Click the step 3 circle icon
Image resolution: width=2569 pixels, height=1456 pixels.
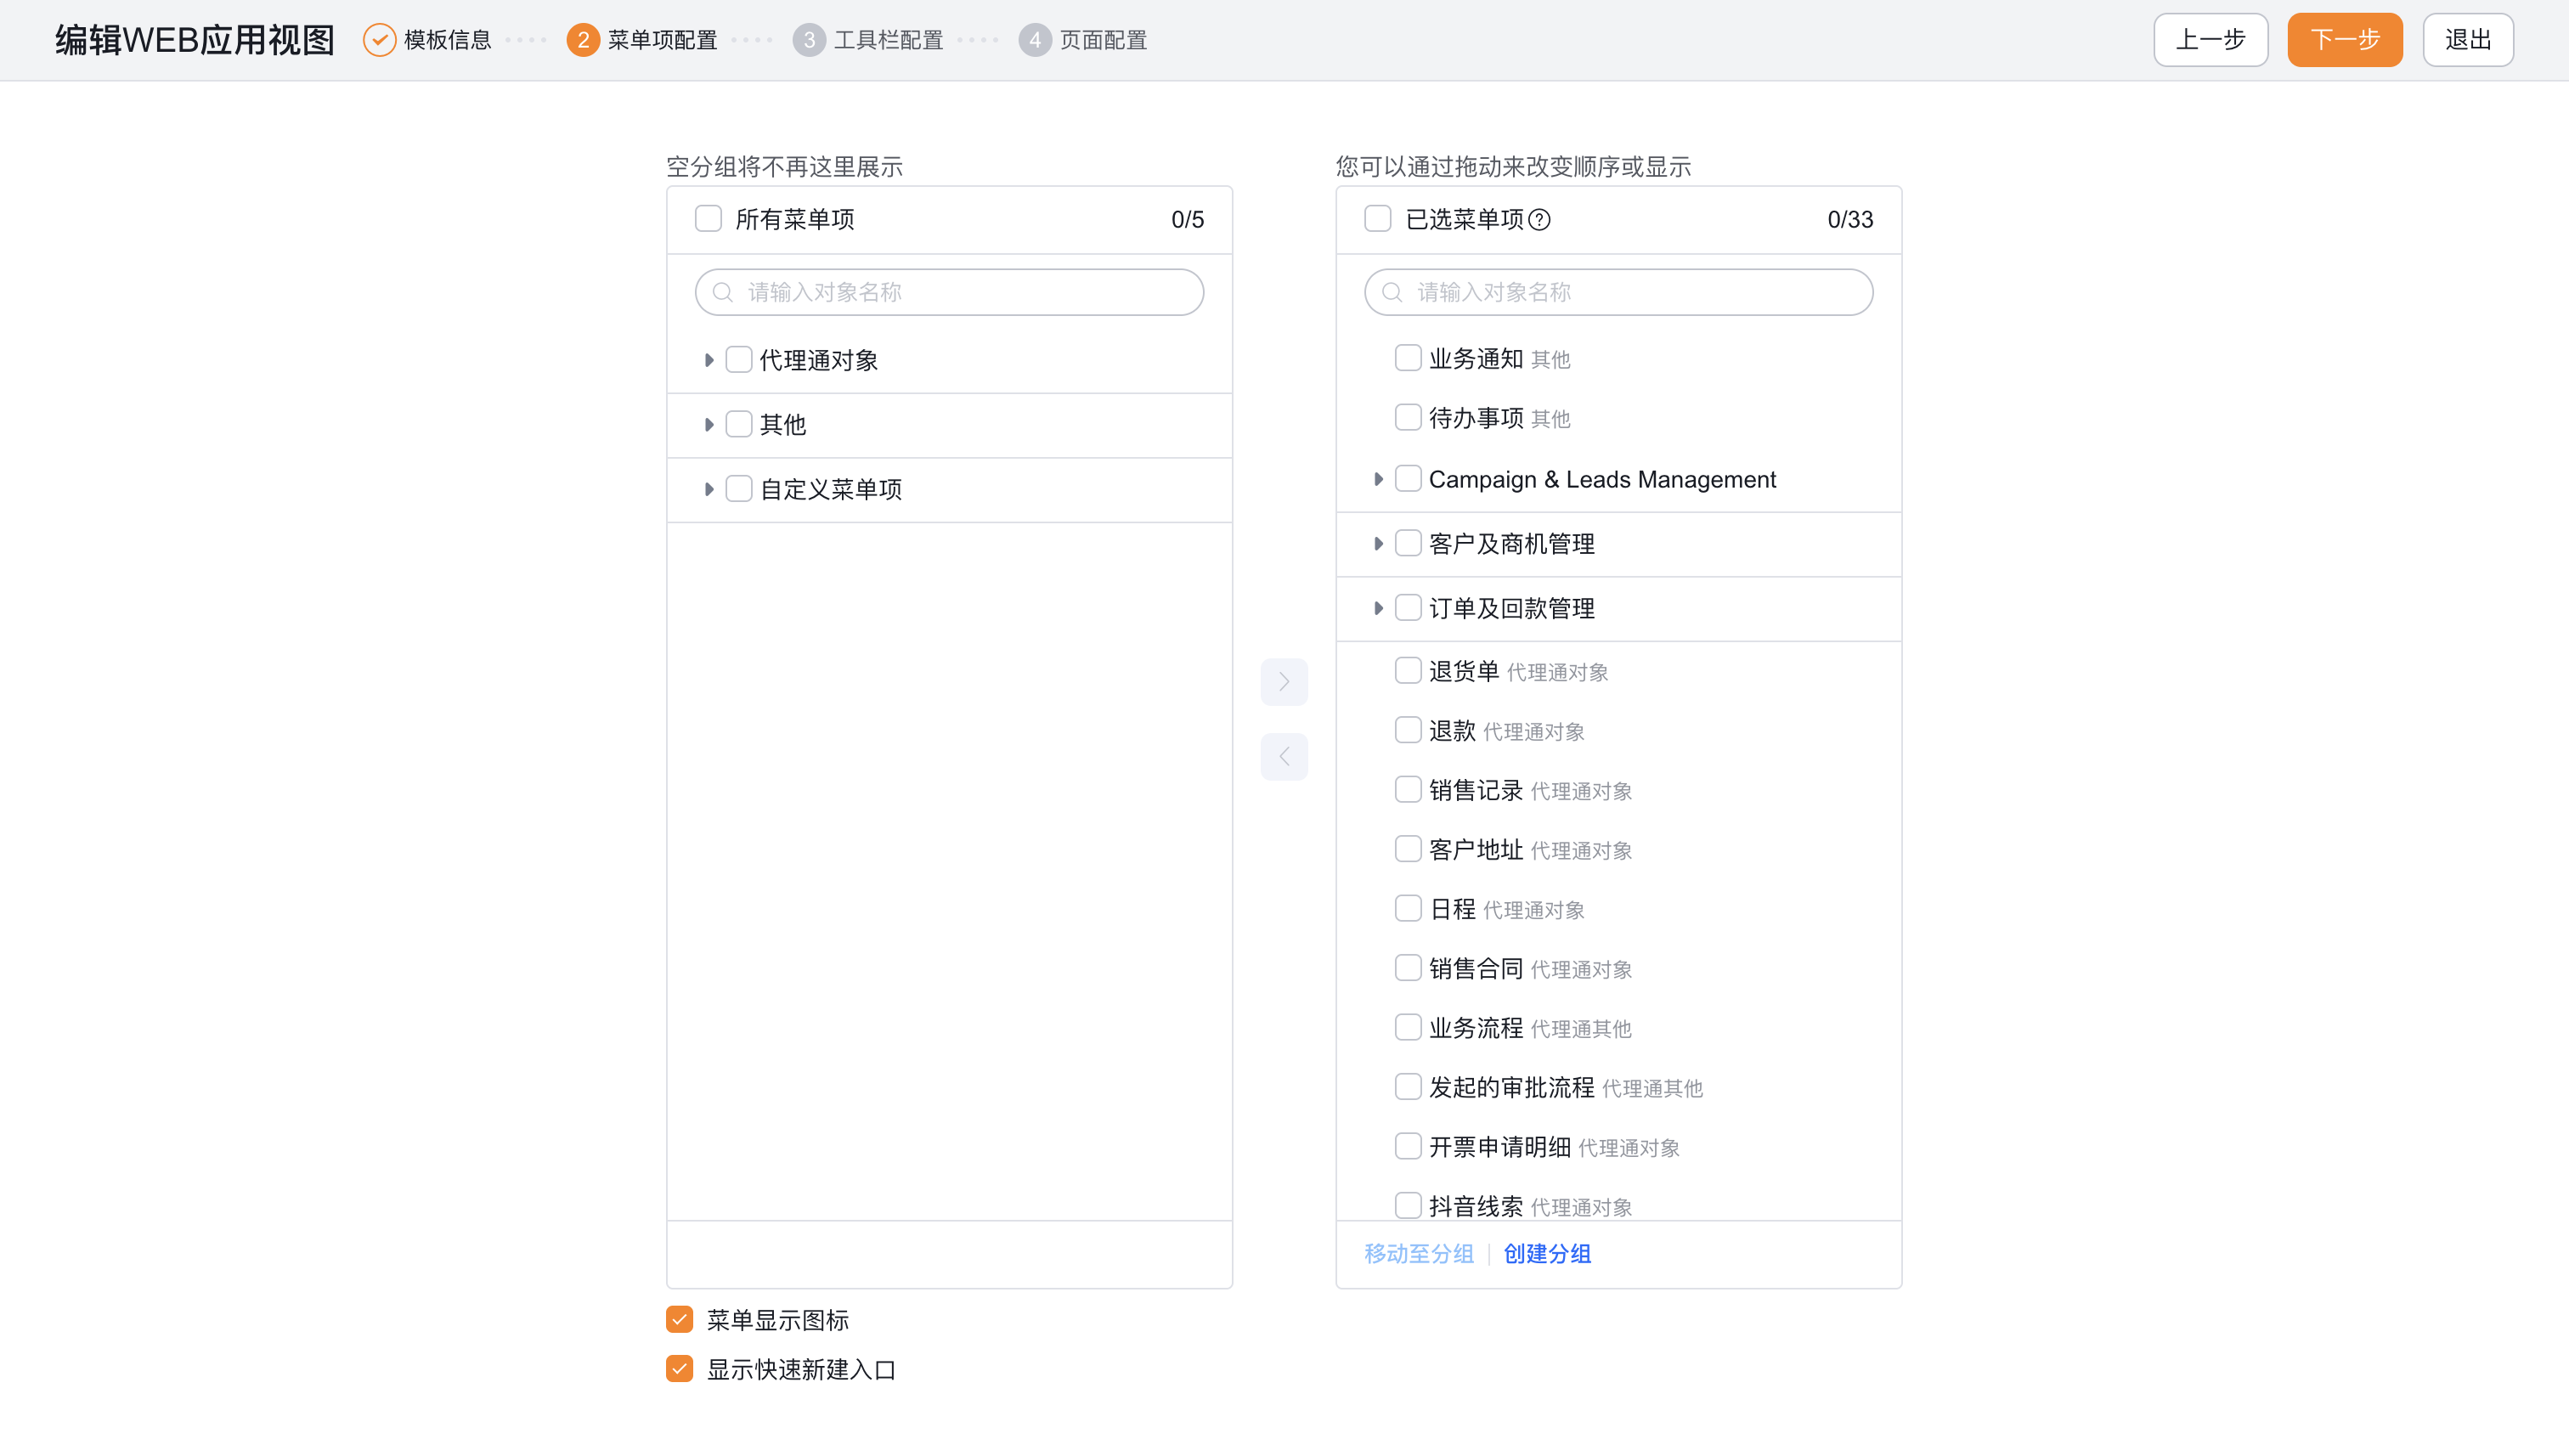[x=809, y=40]
